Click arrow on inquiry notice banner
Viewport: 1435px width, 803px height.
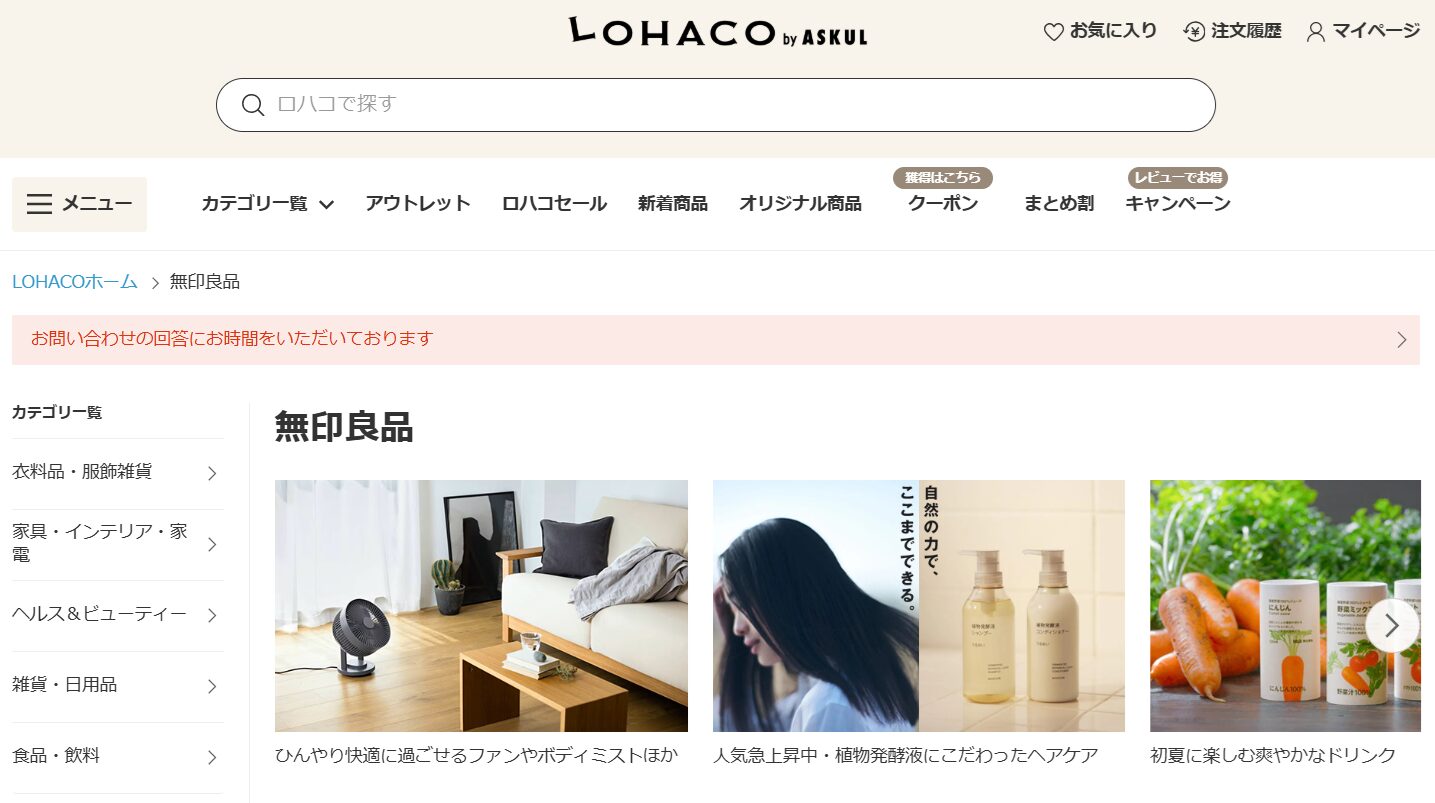tap(1401, 340)
